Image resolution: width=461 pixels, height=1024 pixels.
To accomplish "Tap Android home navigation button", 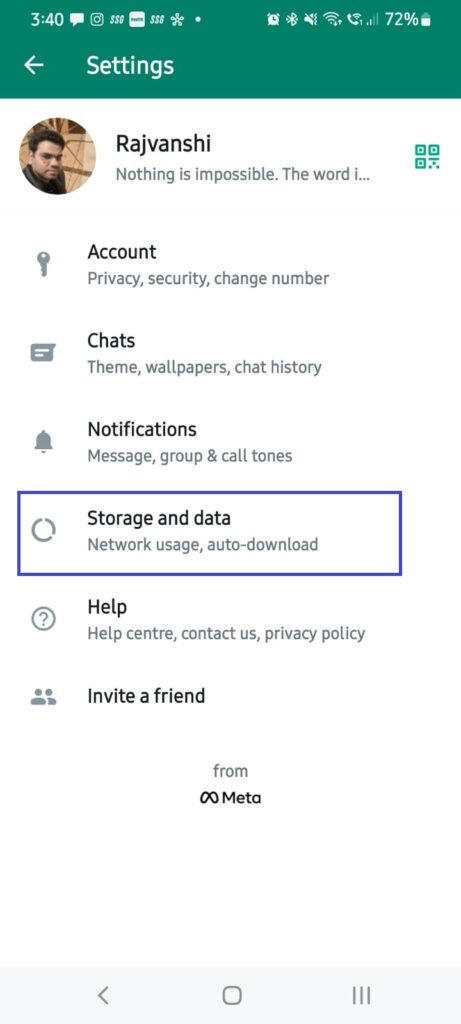I will coord(231,995).
